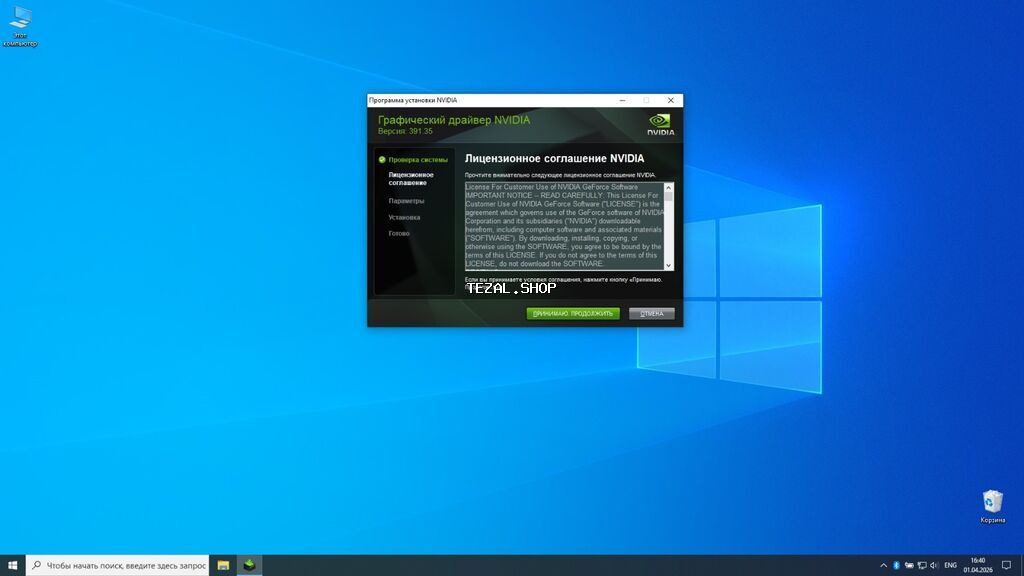Viewport: 1024px width, 576px height.
Task: Click the NVIDIA installer taskbar icon
Action: pos(249,565)
